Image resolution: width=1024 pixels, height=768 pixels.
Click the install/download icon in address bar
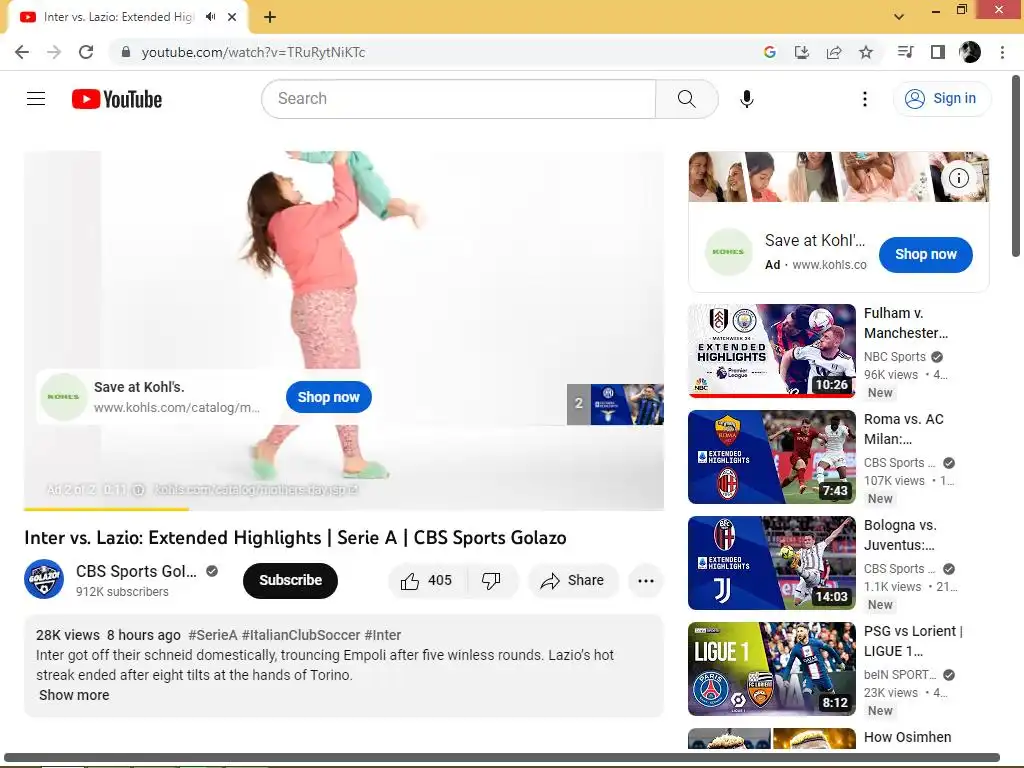point(801,52)
